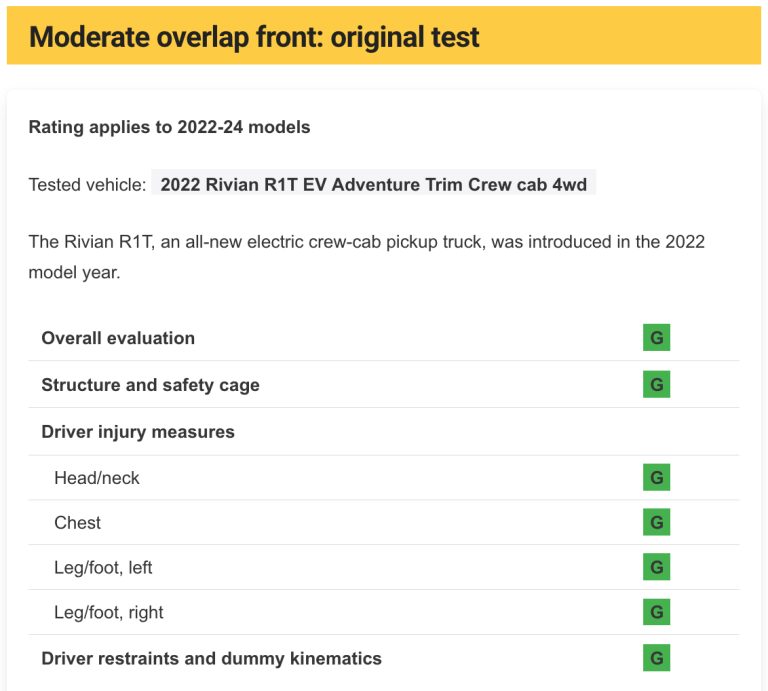Click the Rivian R1T description paragraph
Viewport: 768px width, 691px height.
click(366, 257)
